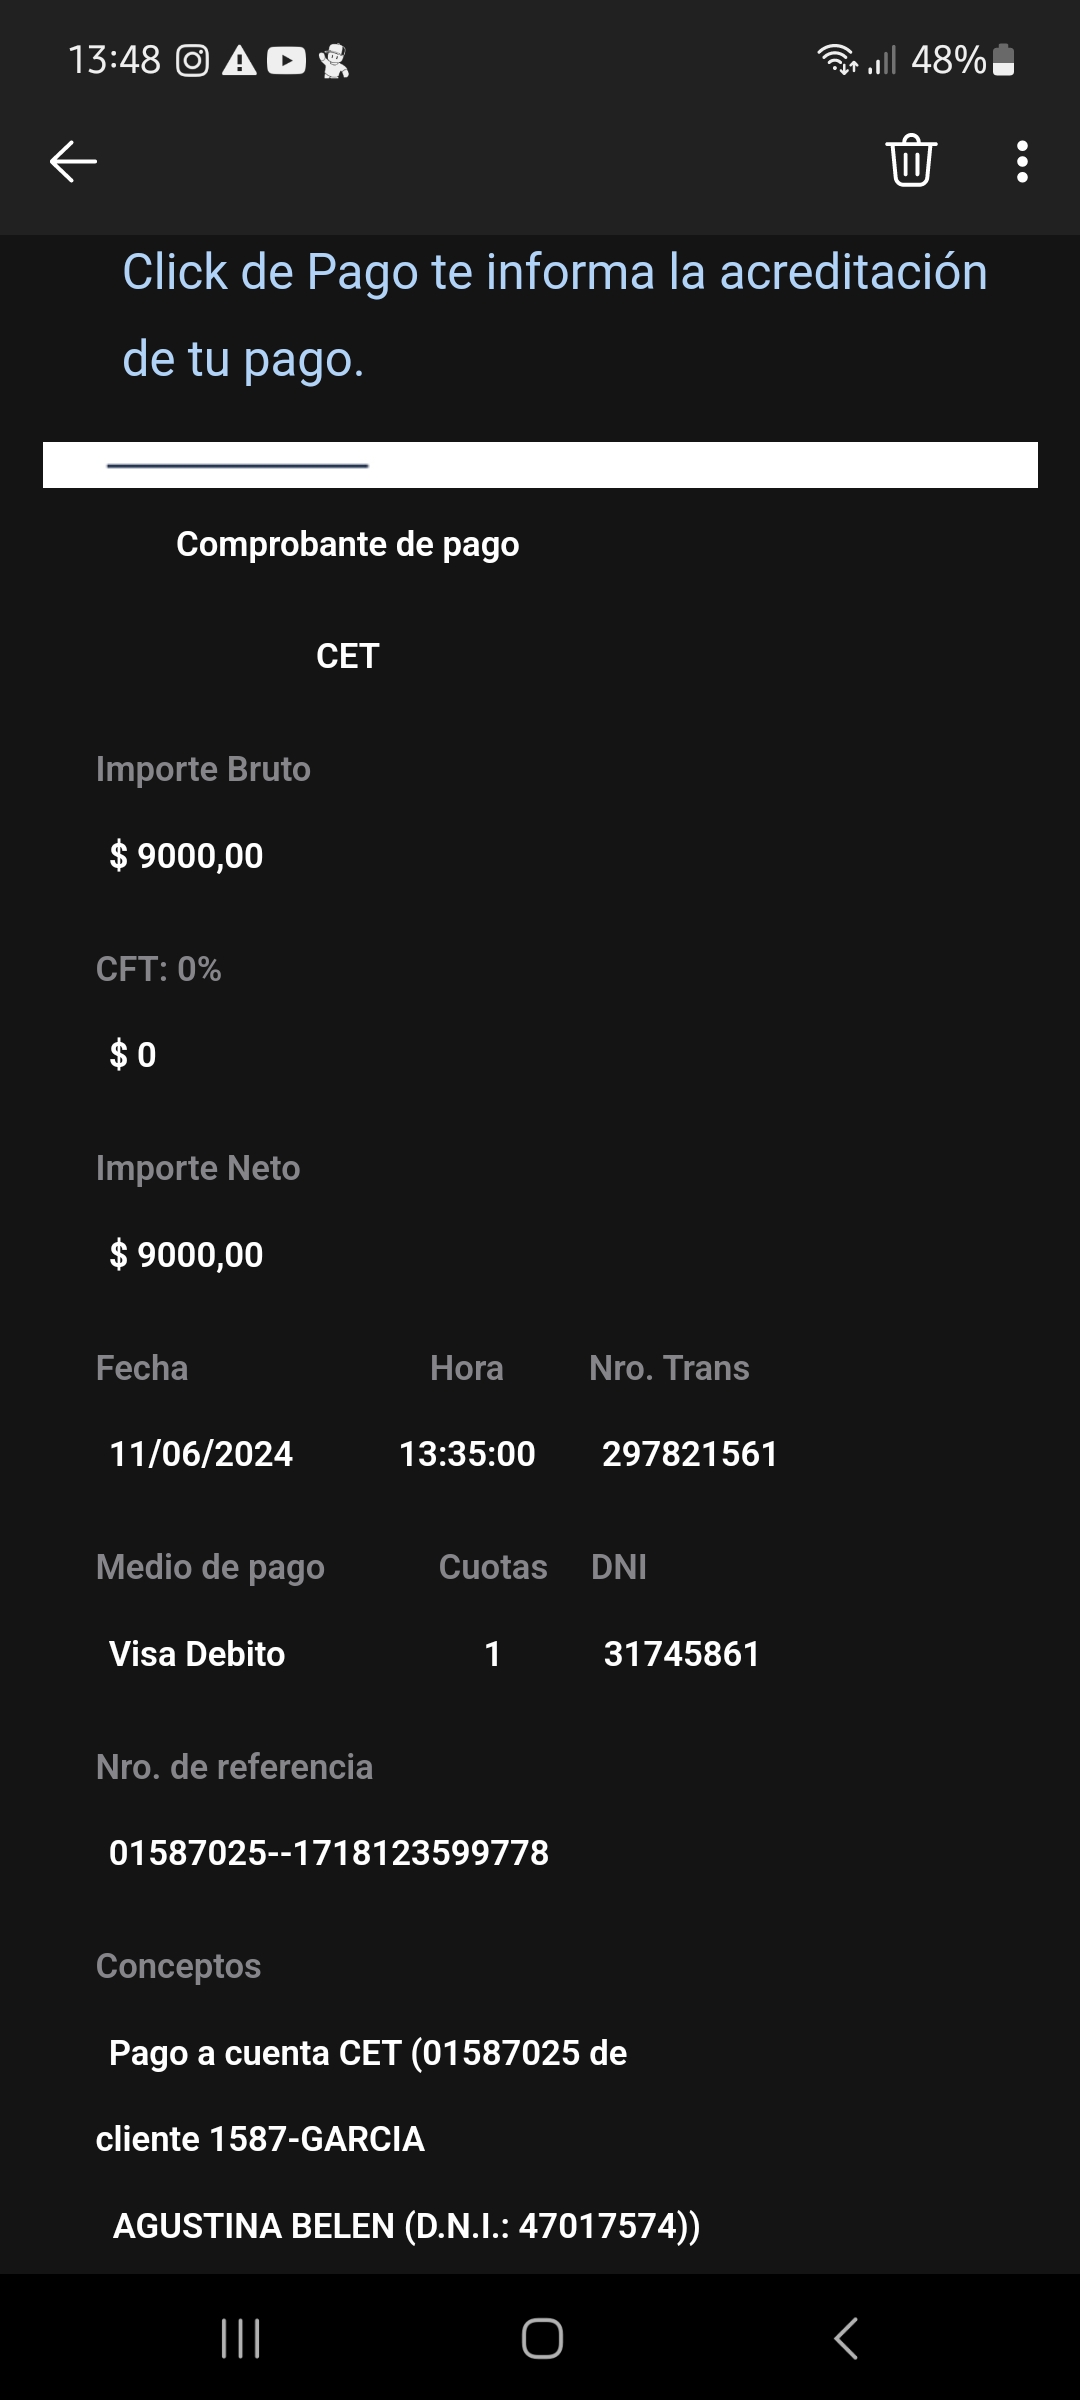Viewport: 1080px width, 2400px height.
Task: Tap the YouTube notification icon
Action: pyautogui.click(x=286, y=62)
